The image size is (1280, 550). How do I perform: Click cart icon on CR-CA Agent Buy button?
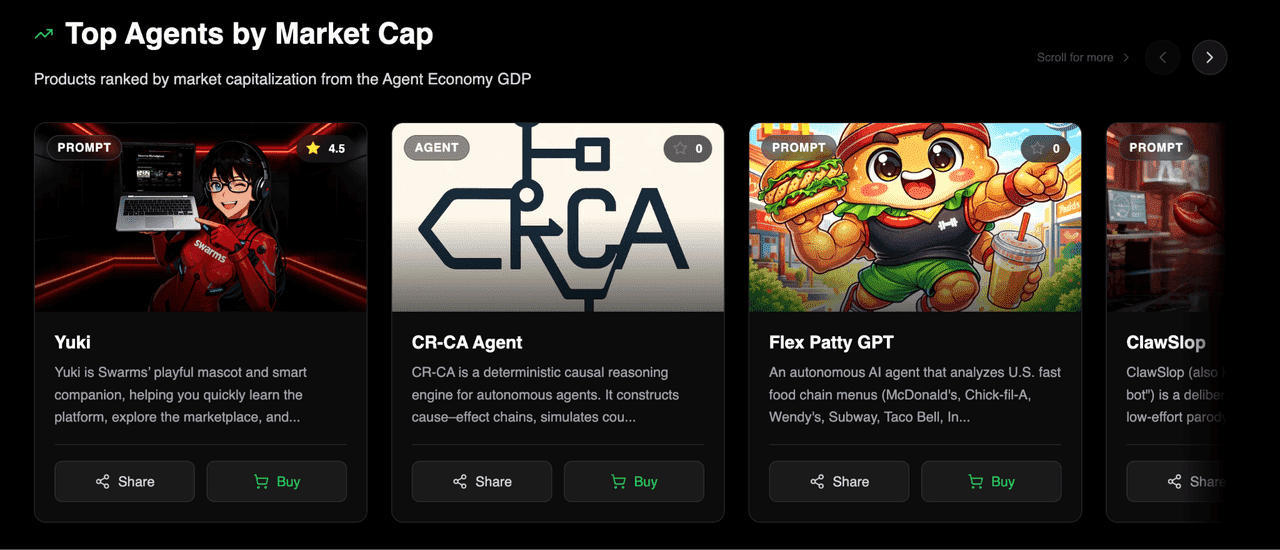618,482
